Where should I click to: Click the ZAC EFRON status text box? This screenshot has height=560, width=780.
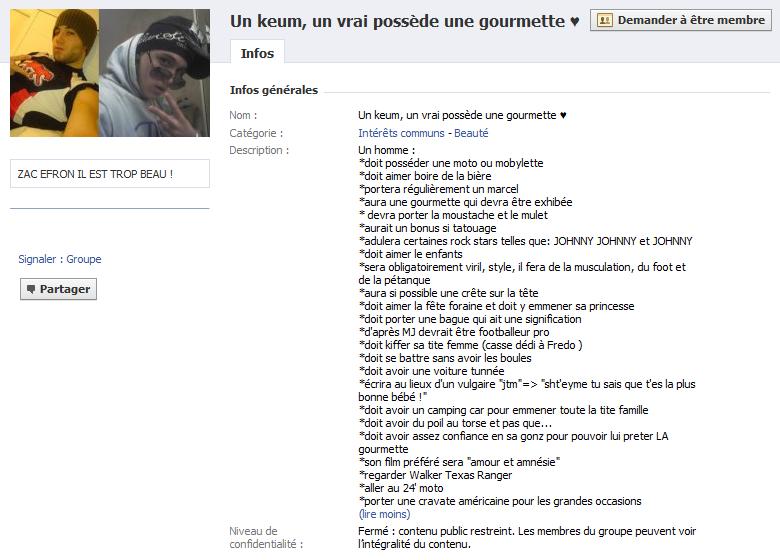point(110,174)
